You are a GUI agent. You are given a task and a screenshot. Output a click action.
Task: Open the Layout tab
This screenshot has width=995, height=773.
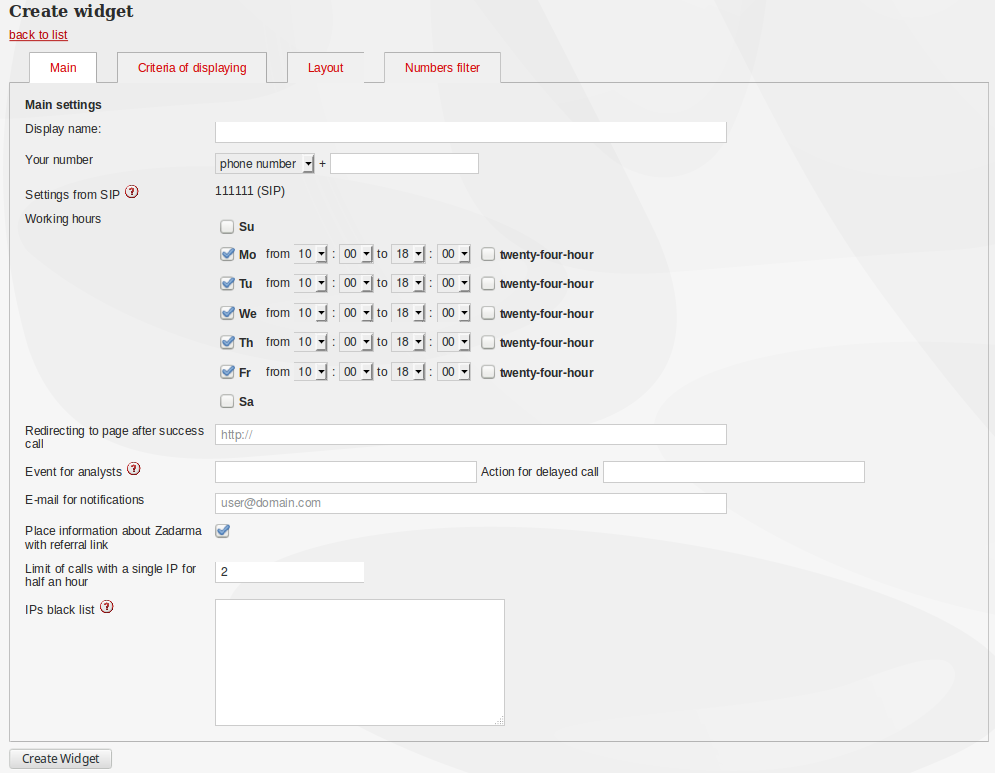(x=325, y=68)
